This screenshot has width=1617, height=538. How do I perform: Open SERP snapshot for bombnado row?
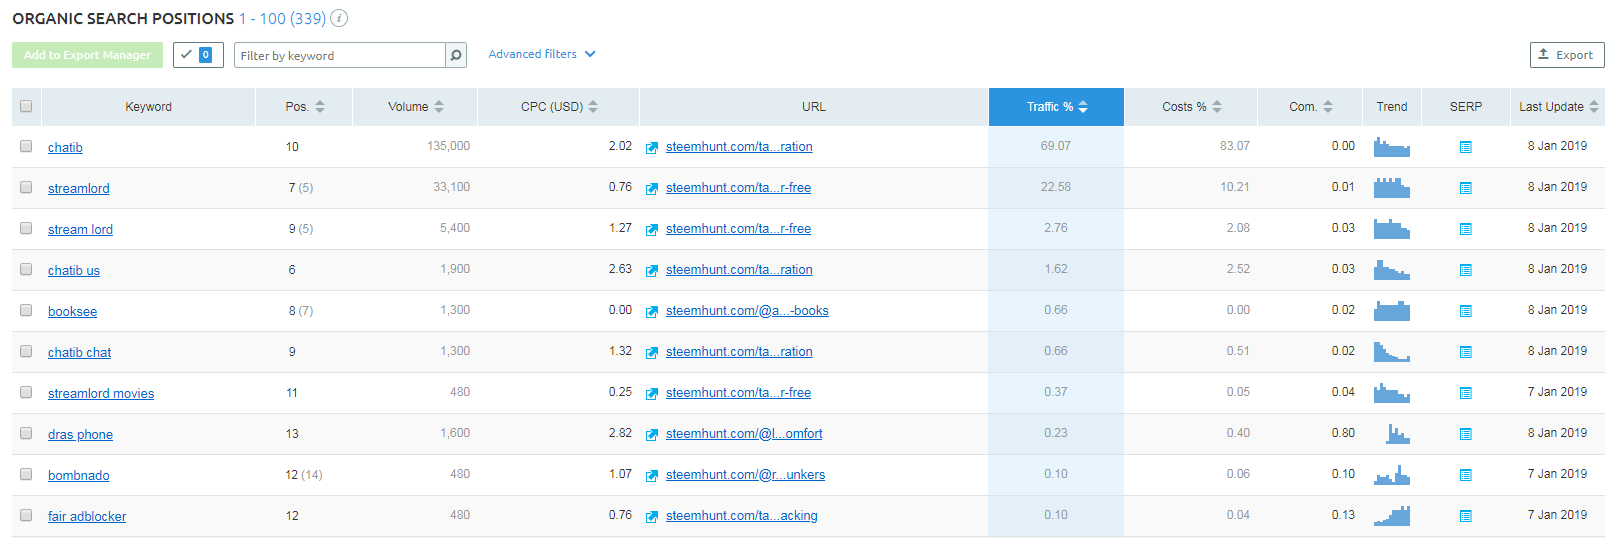tap(1465, 475)
